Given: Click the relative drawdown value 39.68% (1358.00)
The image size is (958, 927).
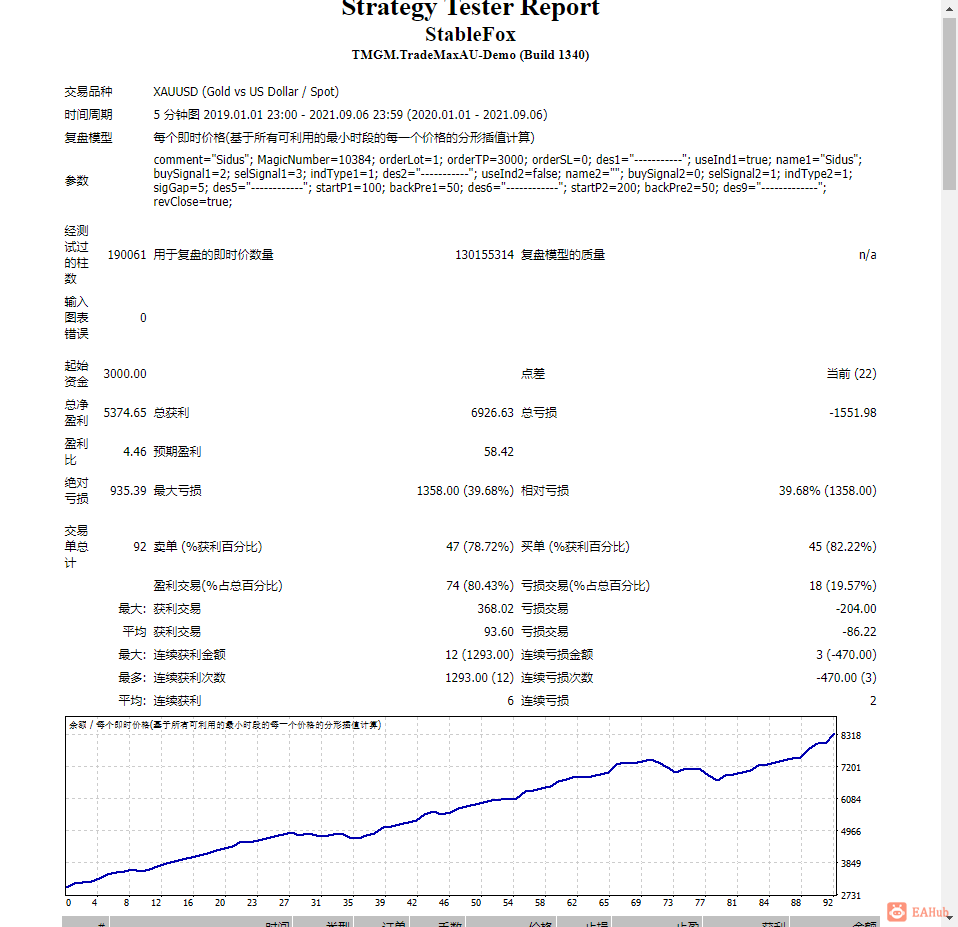Looking at the screenshot, I should click(x=827, y=491).
